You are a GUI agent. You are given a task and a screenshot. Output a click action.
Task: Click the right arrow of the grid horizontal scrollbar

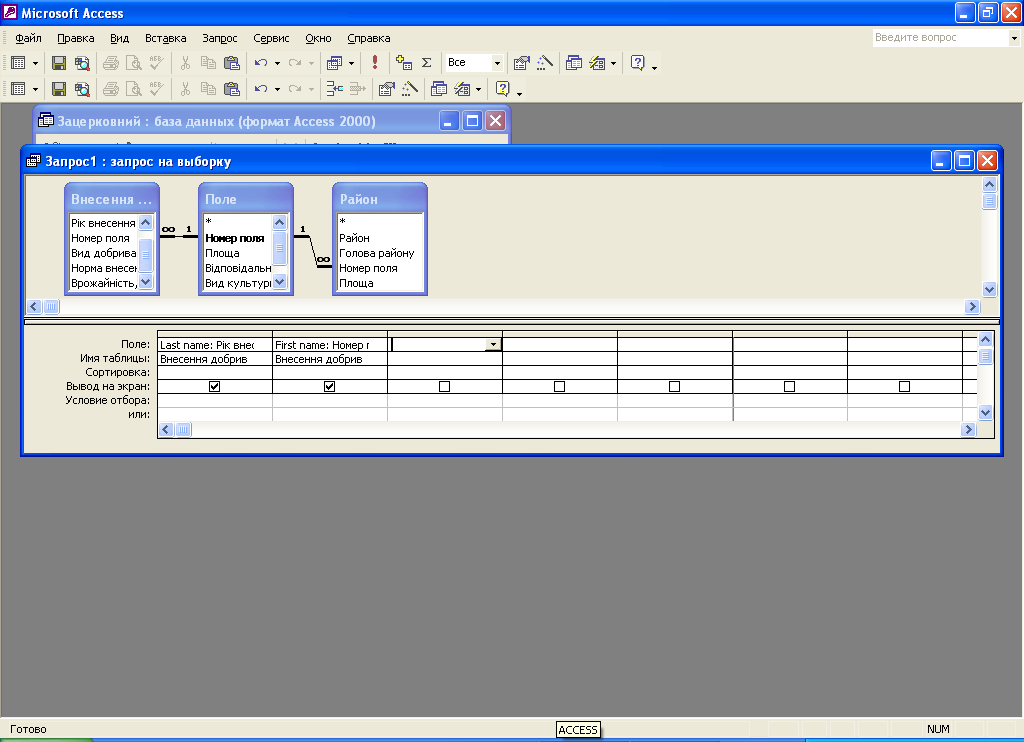pyautogui.click(x=968, y=429)
